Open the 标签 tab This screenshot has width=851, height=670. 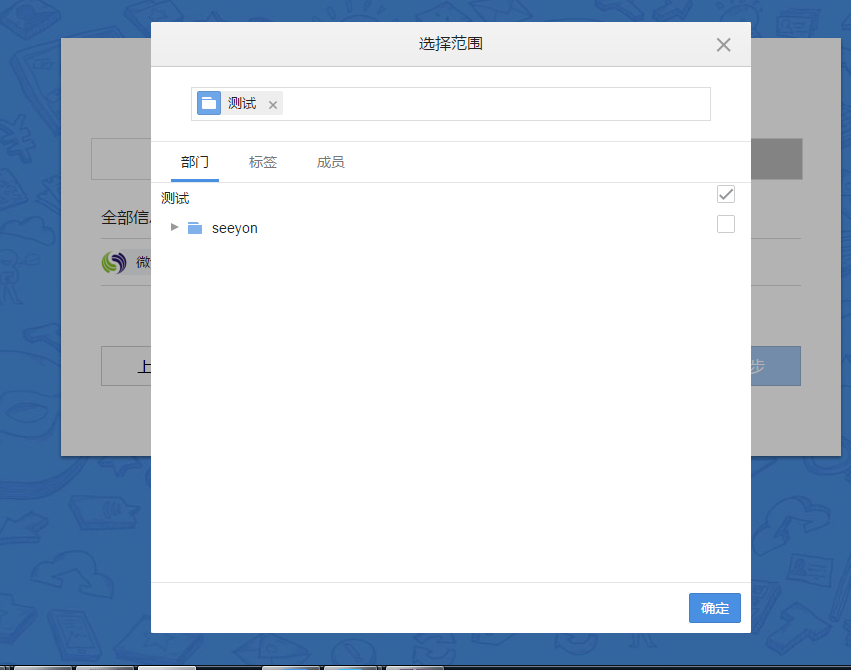tap(263, 162)
